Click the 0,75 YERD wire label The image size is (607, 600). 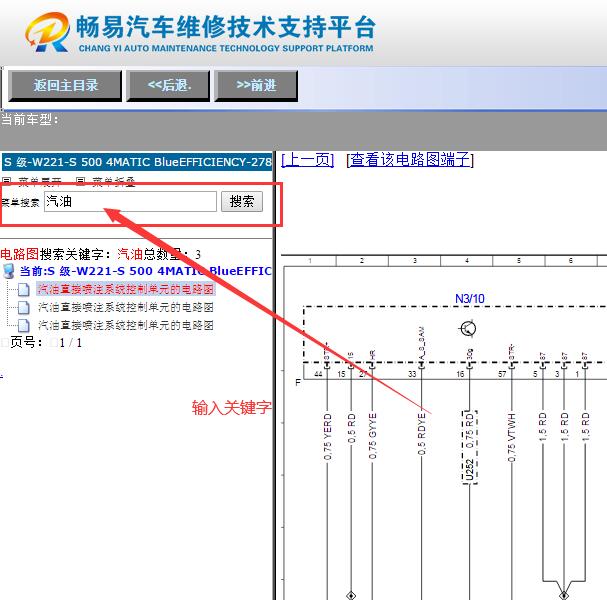(x=328, y=437)
